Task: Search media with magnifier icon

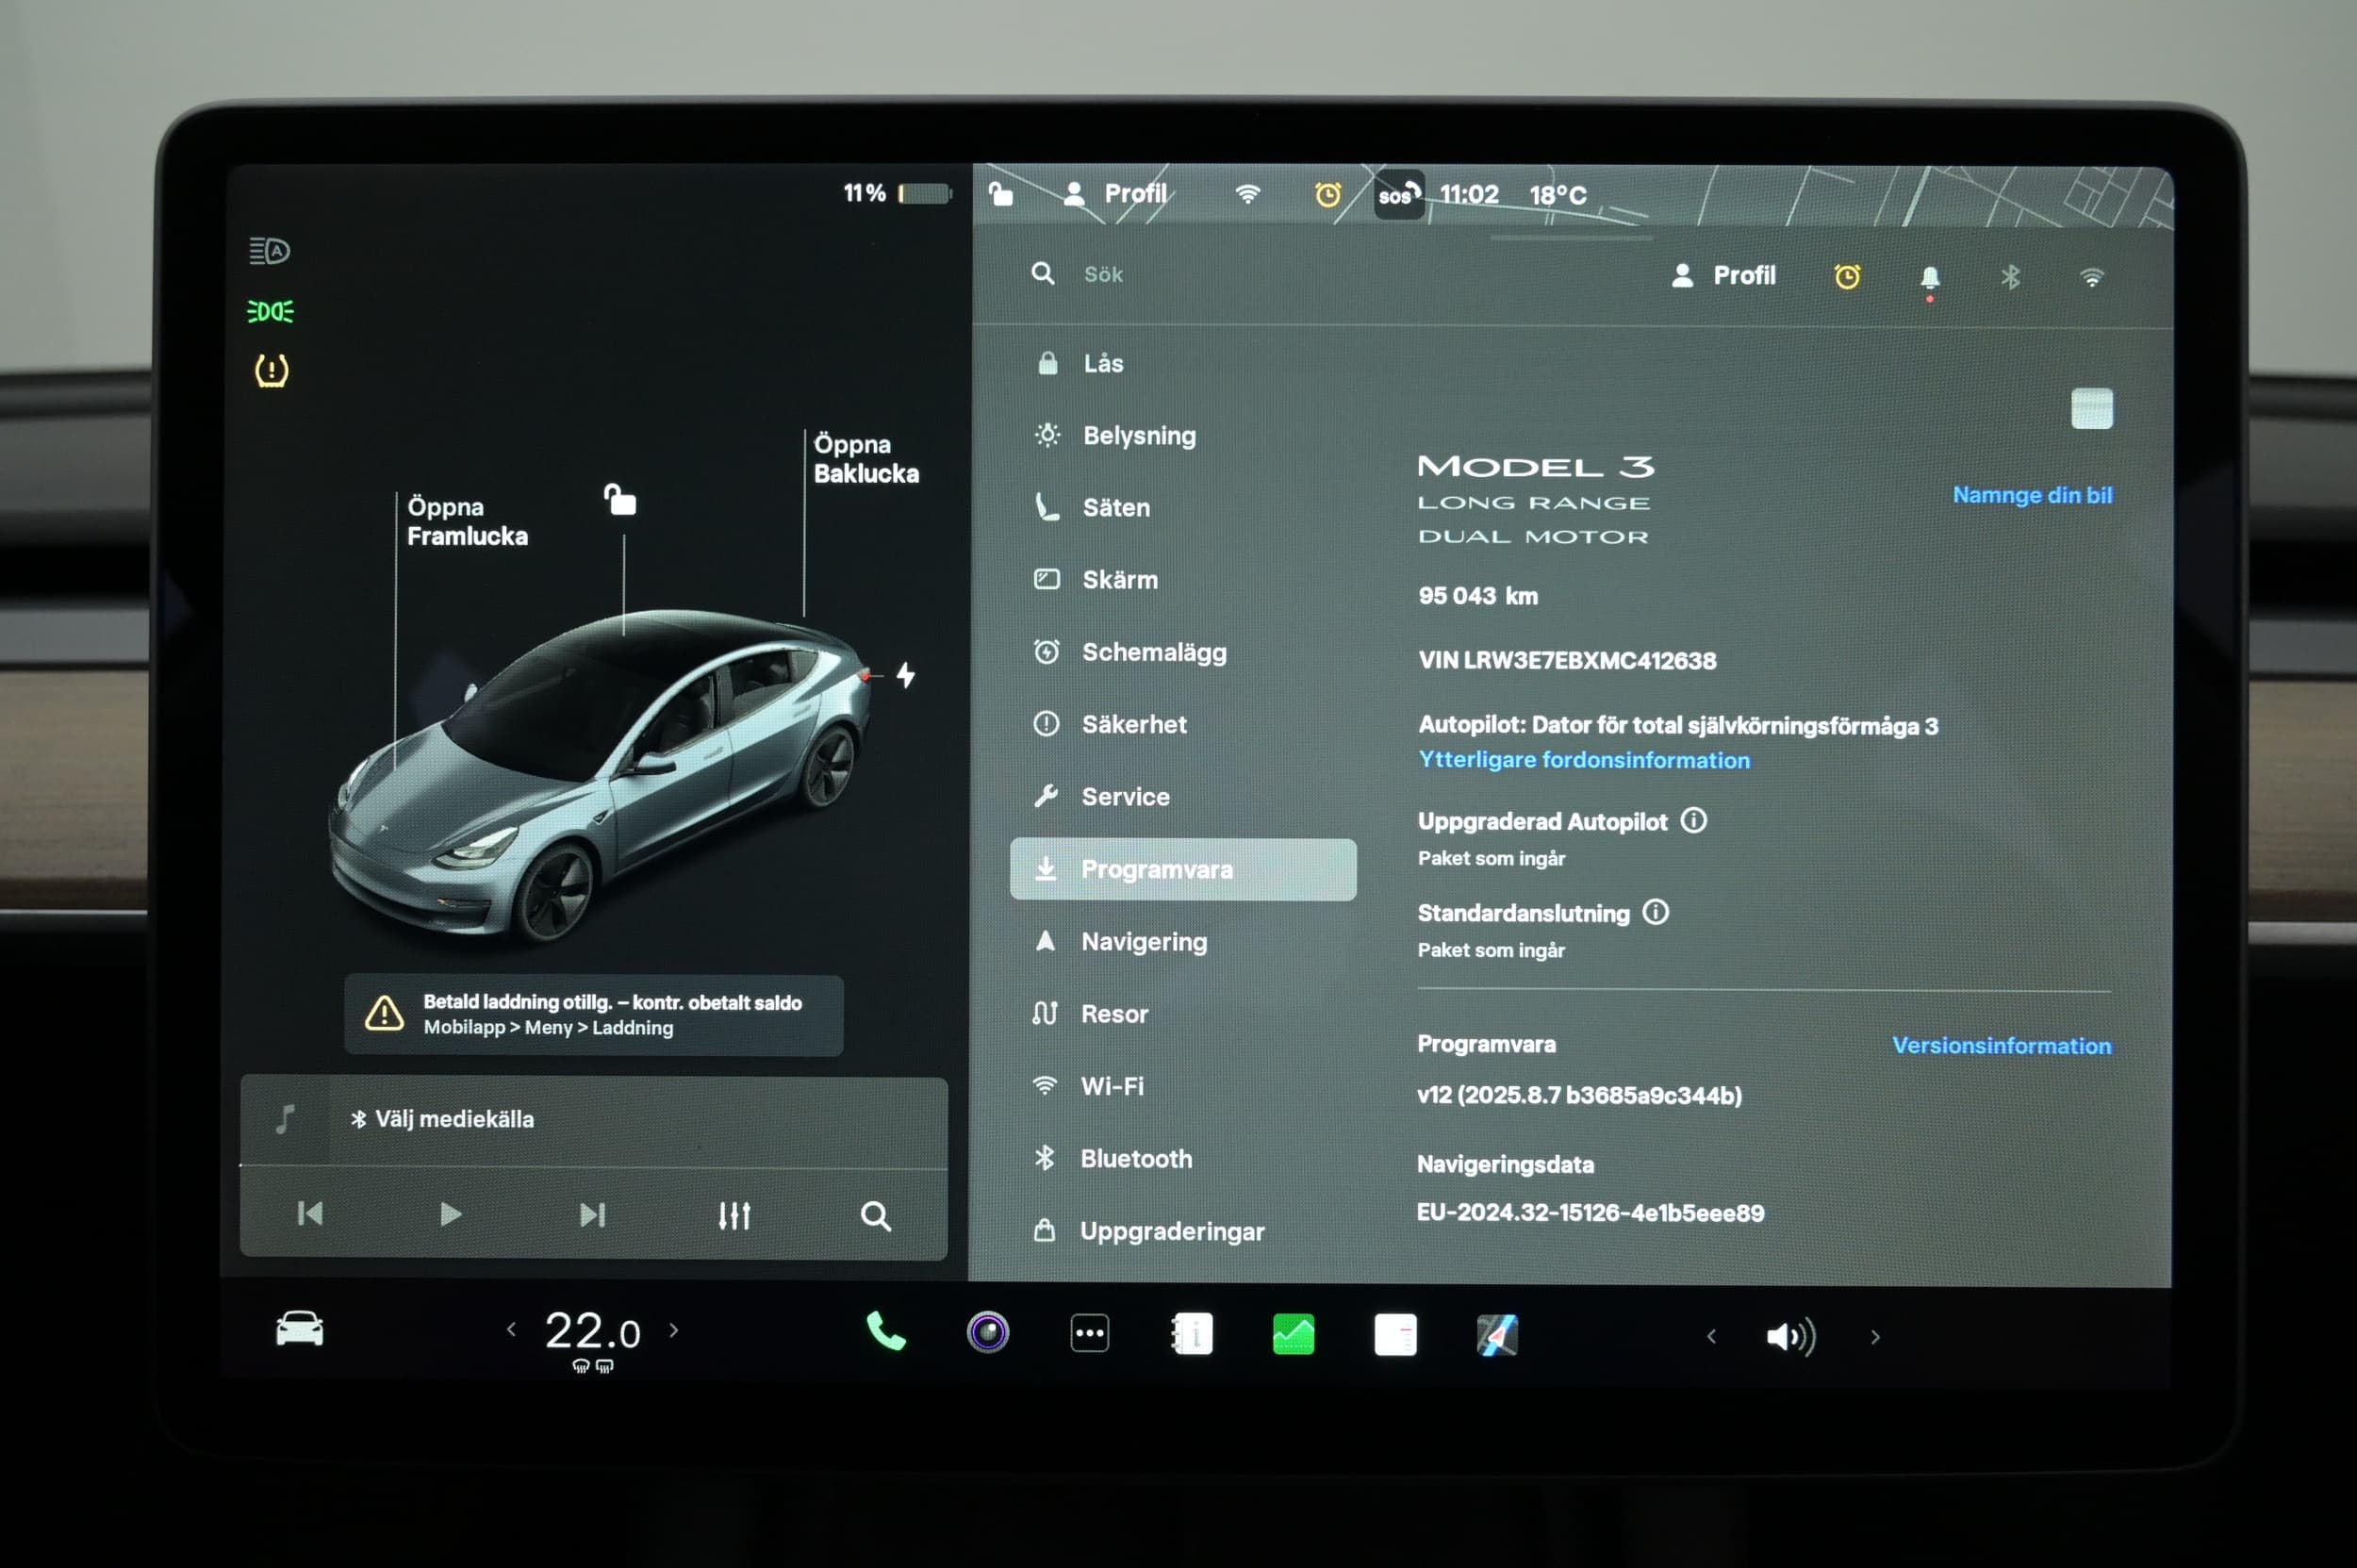Action: (876, 1216)
